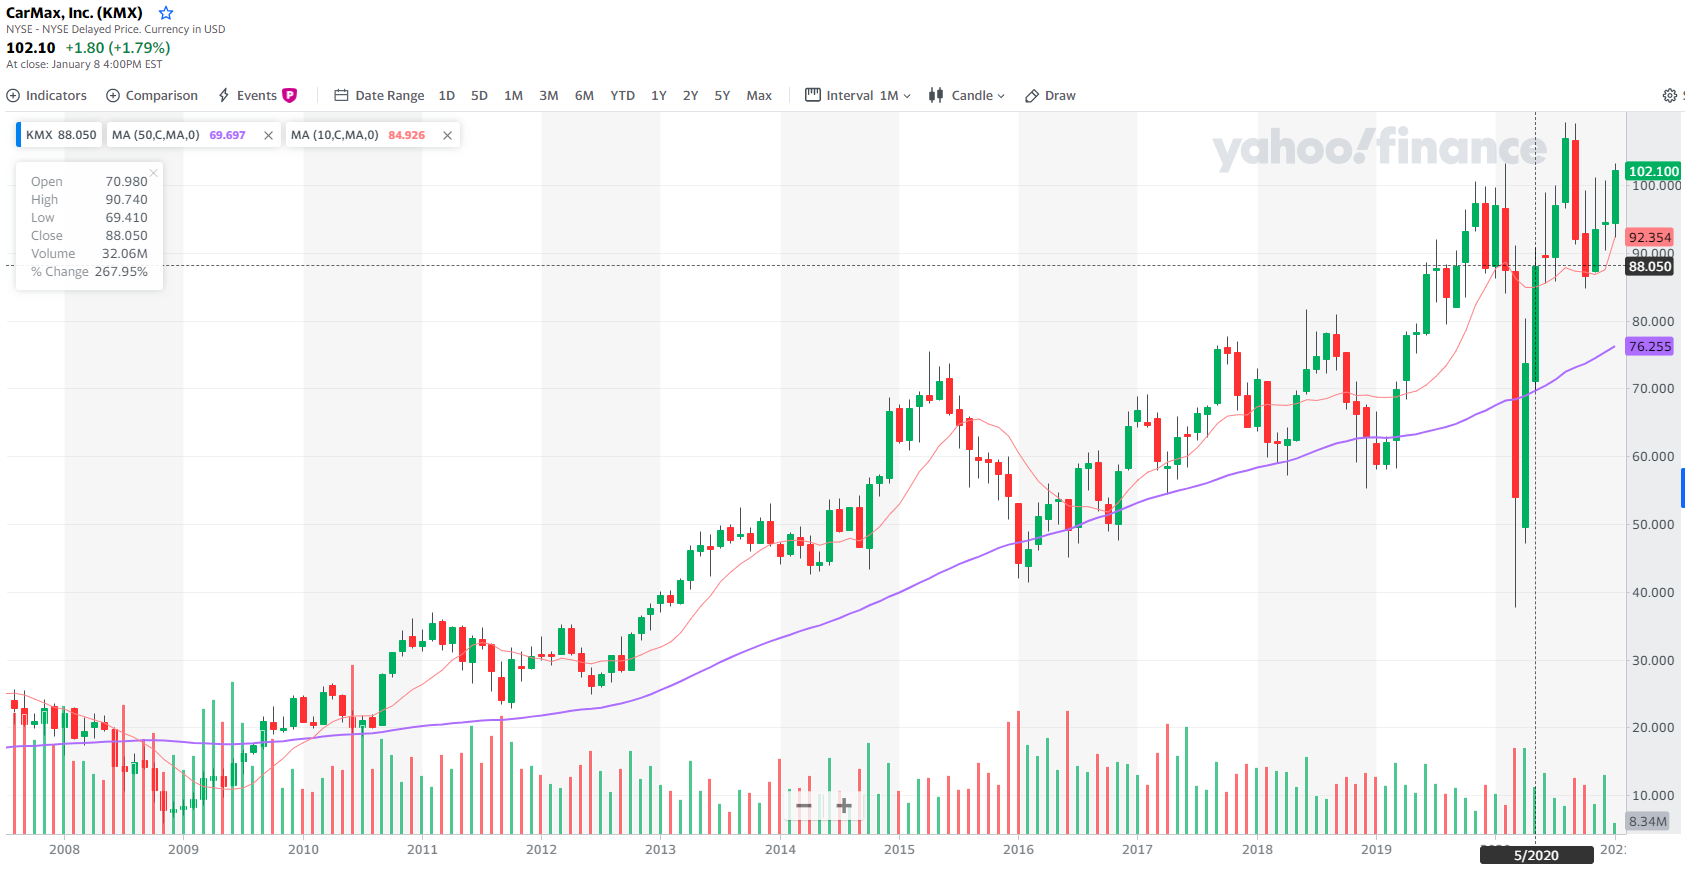
Task: Open the Candle chart type dropdown
Action: [x=966, y=96]
